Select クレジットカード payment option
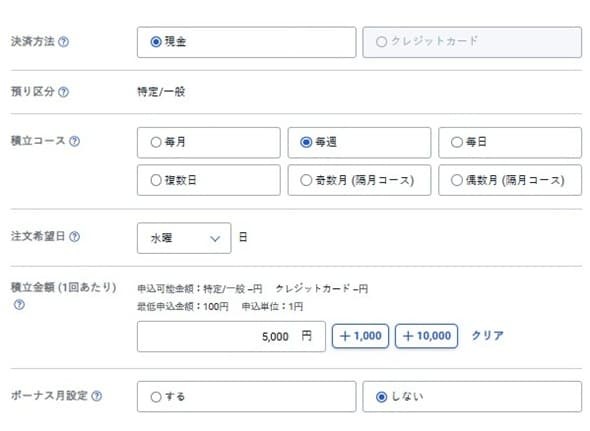The width and height of the screenshot is (590, 431). (x=472, y=42)
